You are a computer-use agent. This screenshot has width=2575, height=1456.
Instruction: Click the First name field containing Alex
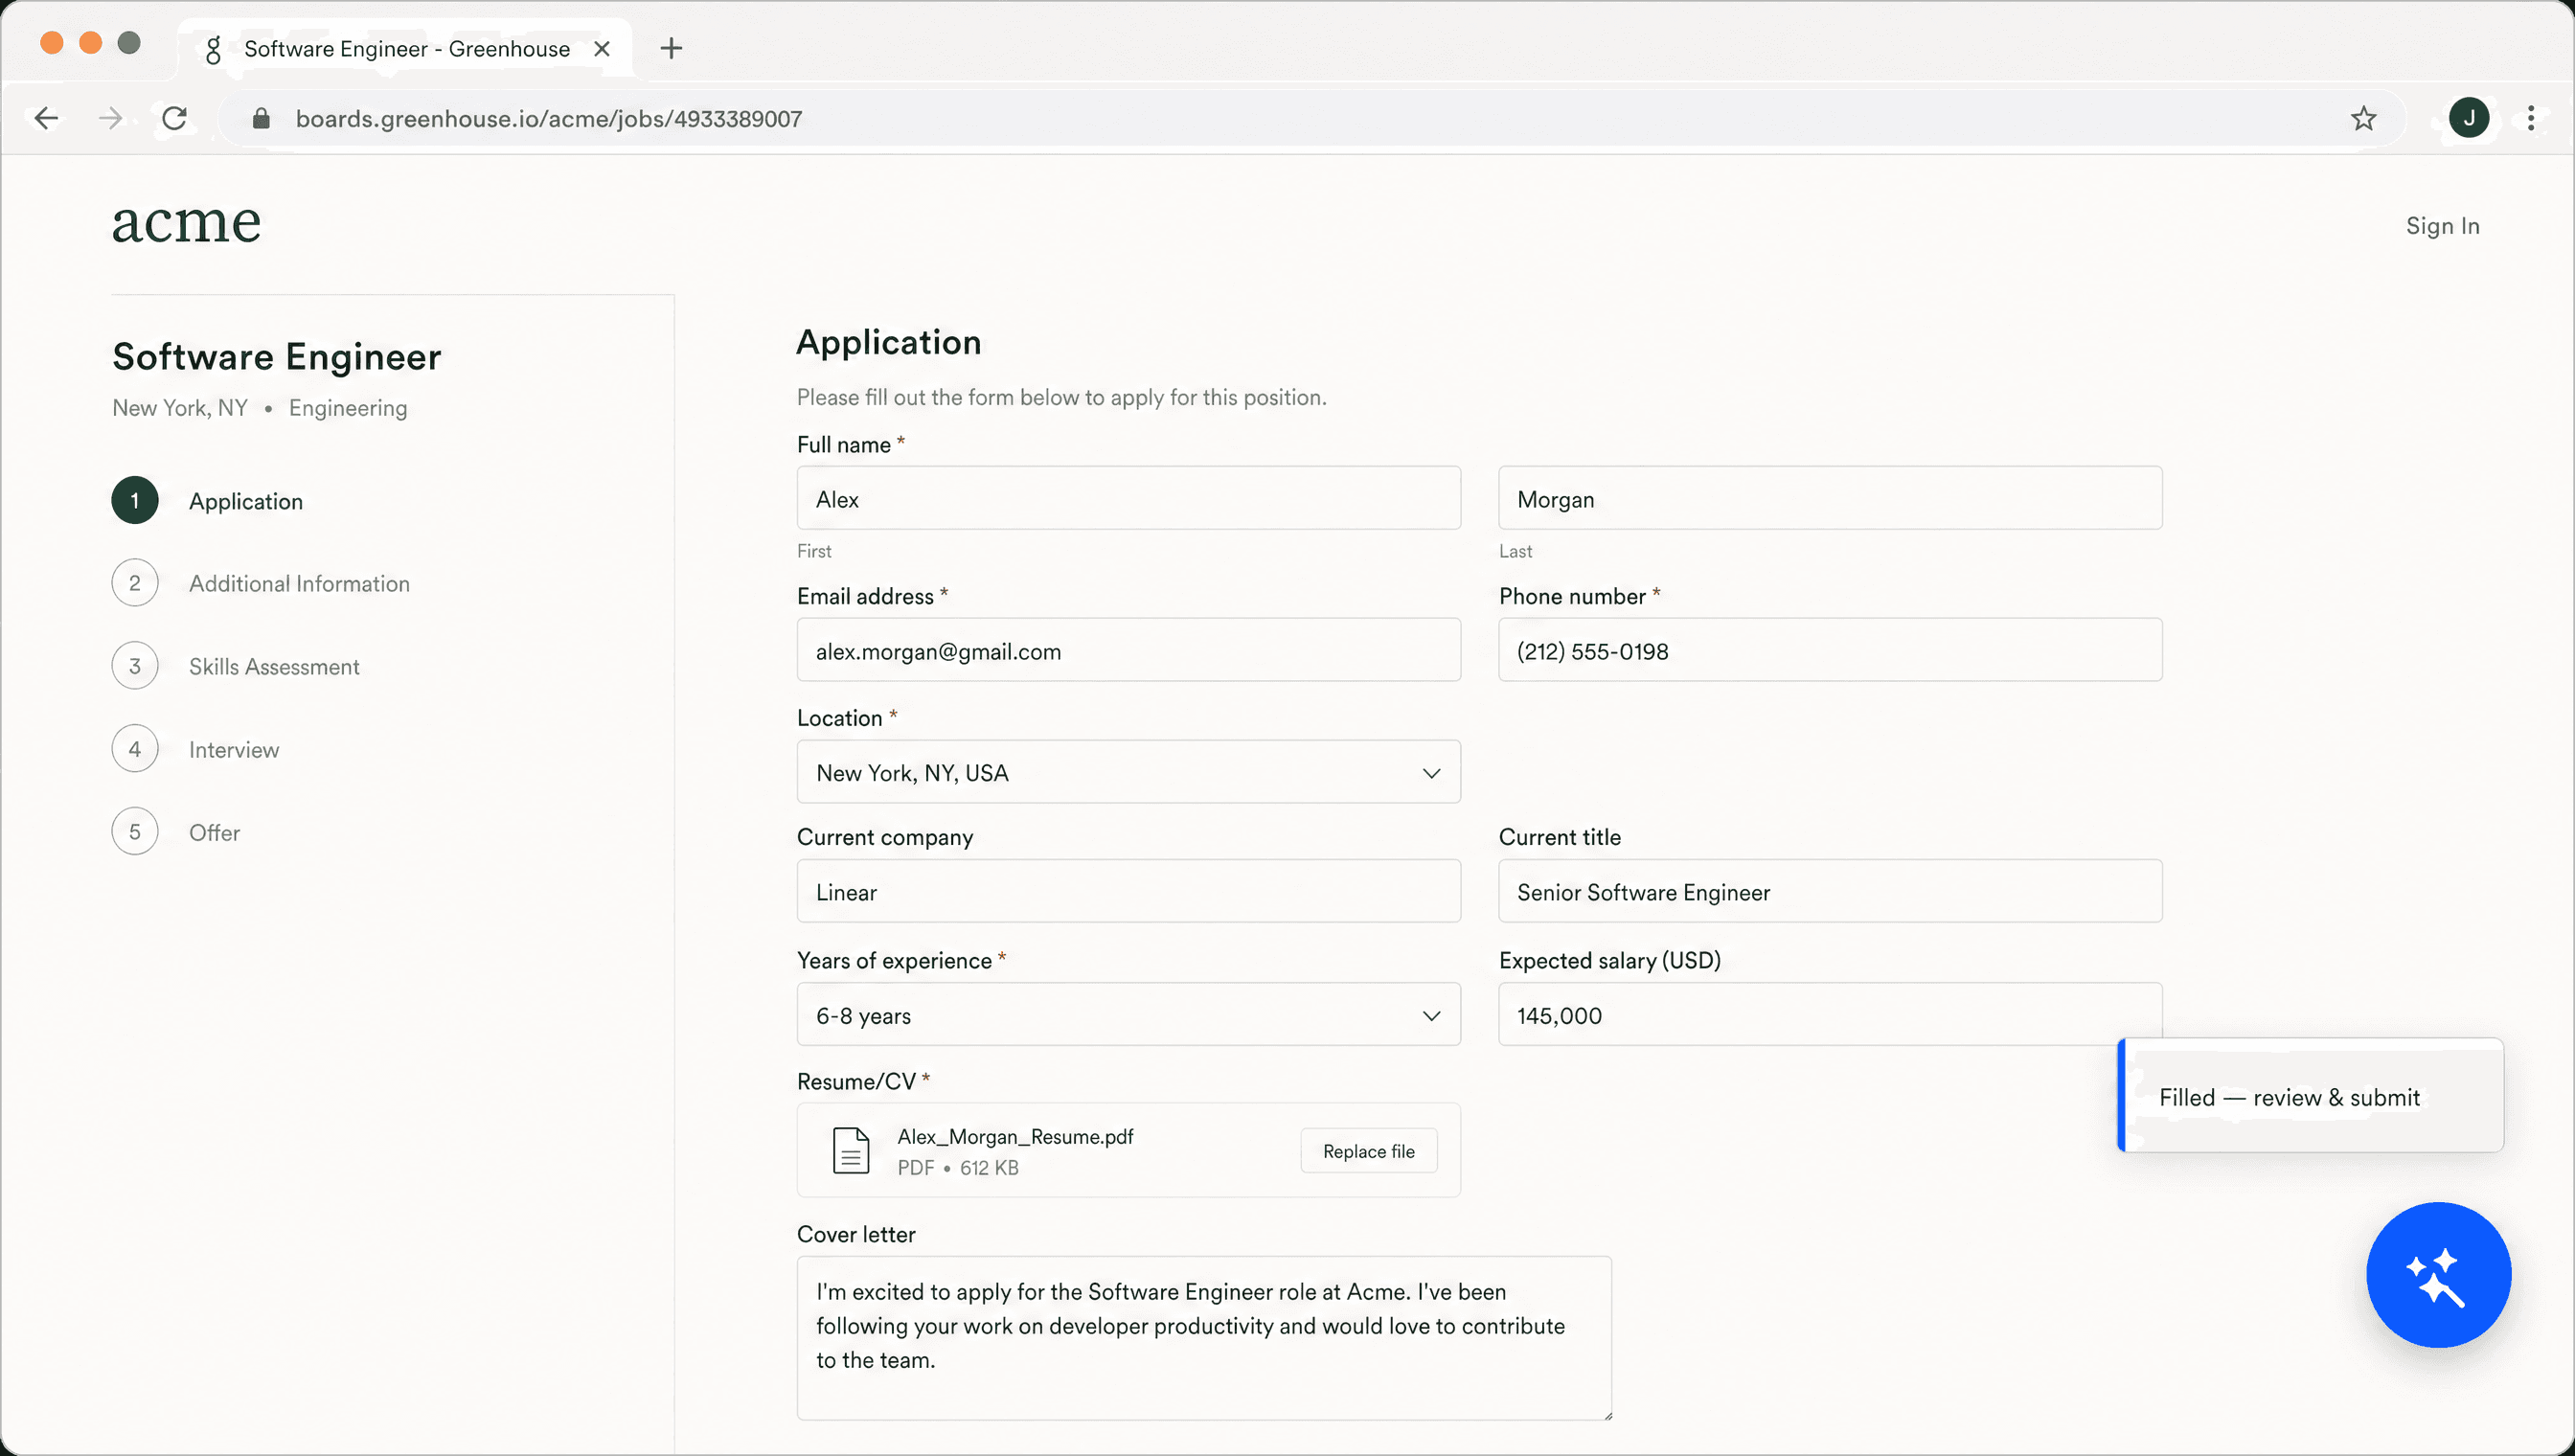point(1128,498)
